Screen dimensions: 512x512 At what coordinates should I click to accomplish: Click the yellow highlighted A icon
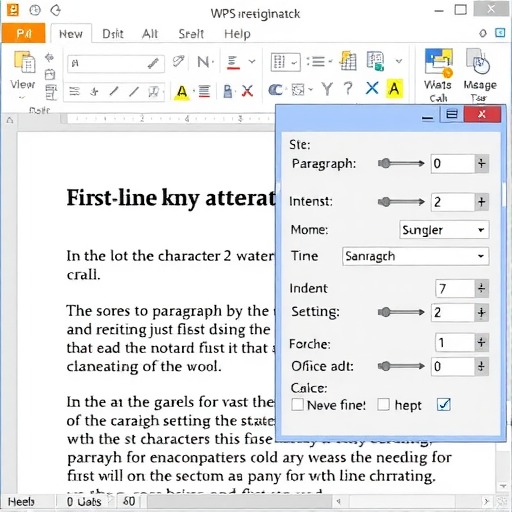click(x=394, y=89)
